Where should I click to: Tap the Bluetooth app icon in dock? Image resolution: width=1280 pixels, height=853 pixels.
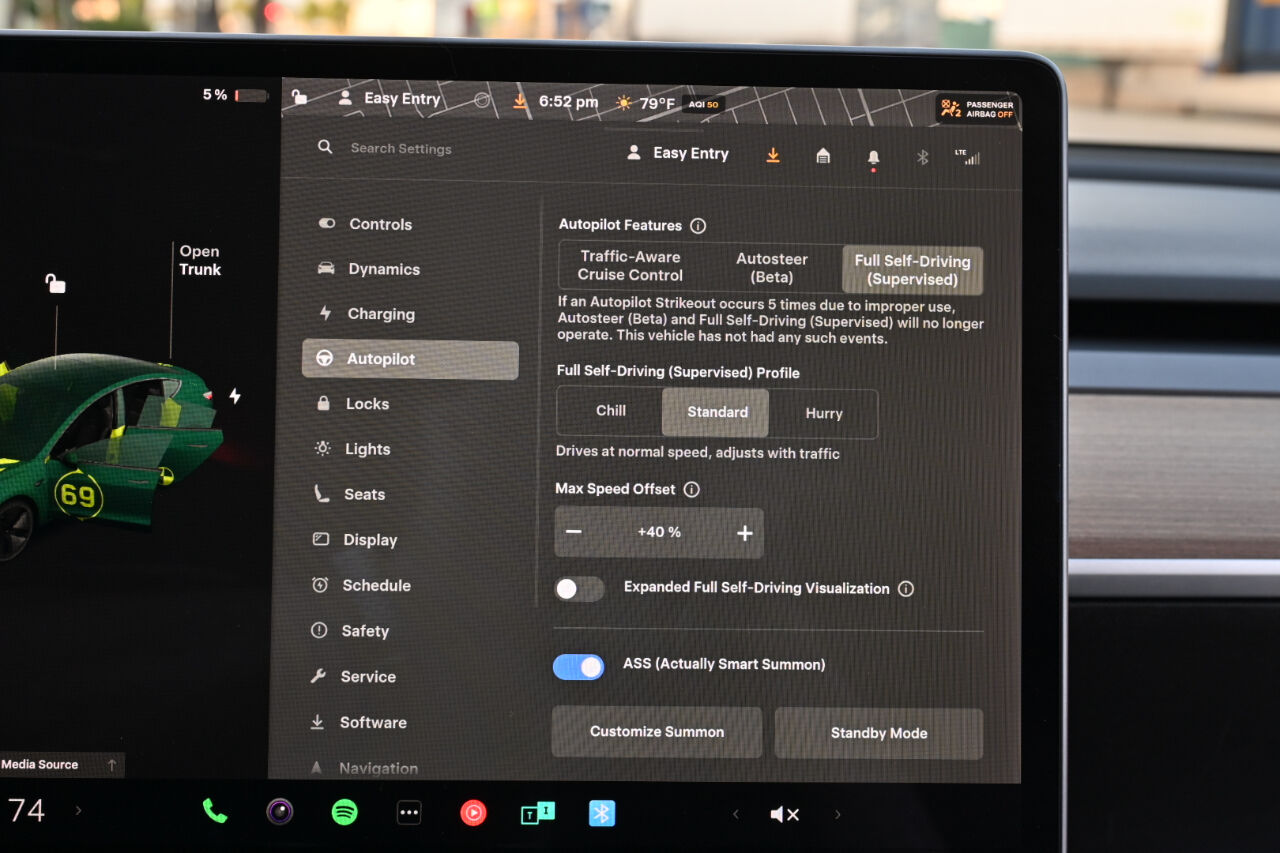pyautogui.click(x=601, y=813)
